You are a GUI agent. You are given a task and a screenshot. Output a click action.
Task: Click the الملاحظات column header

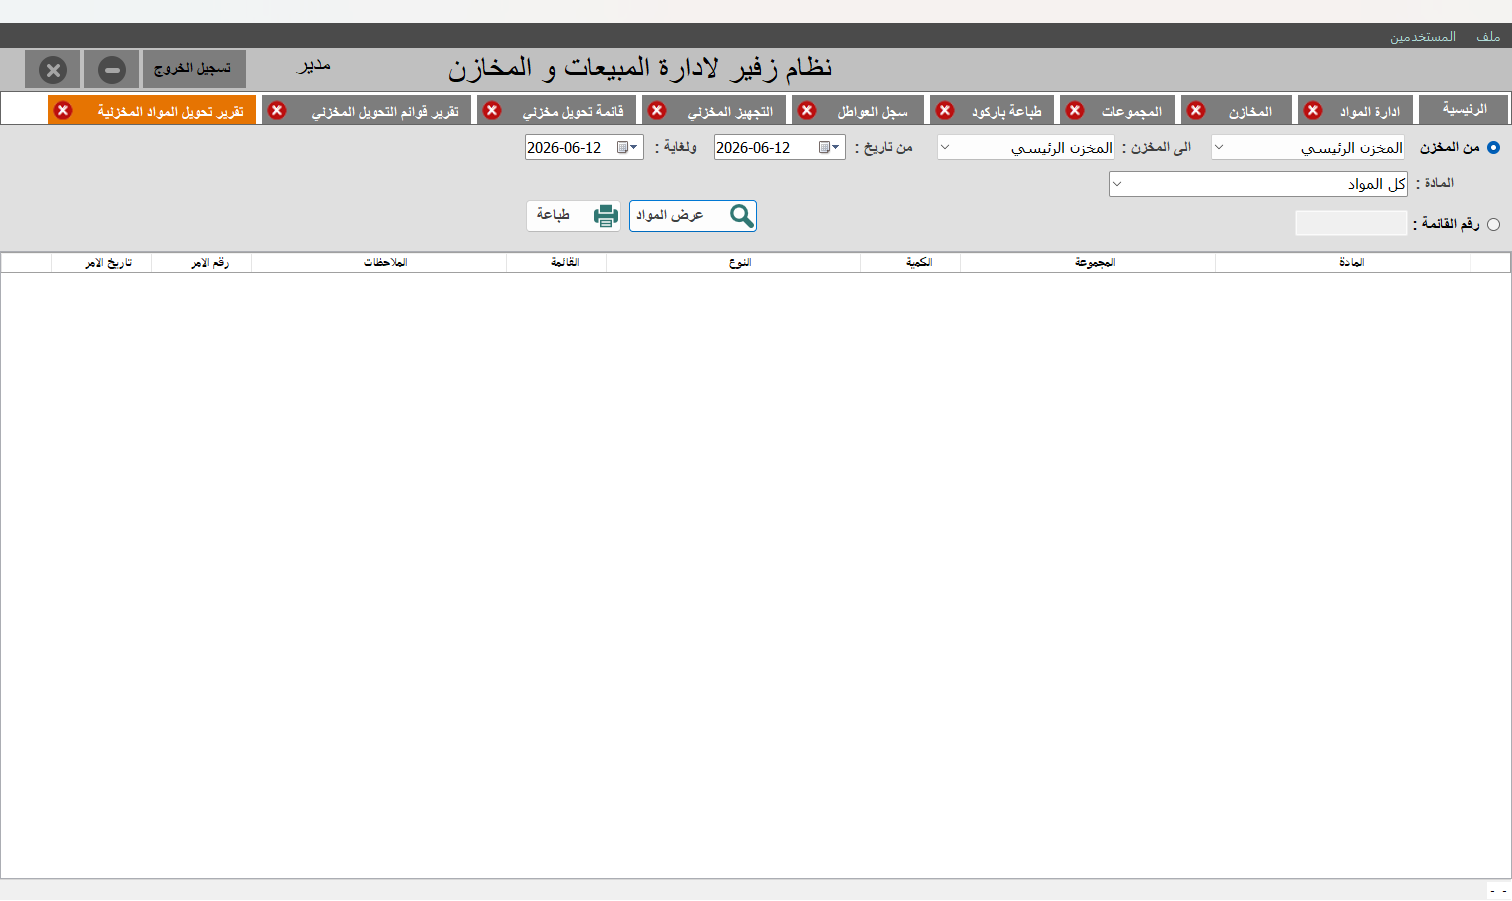coord(379,262)
